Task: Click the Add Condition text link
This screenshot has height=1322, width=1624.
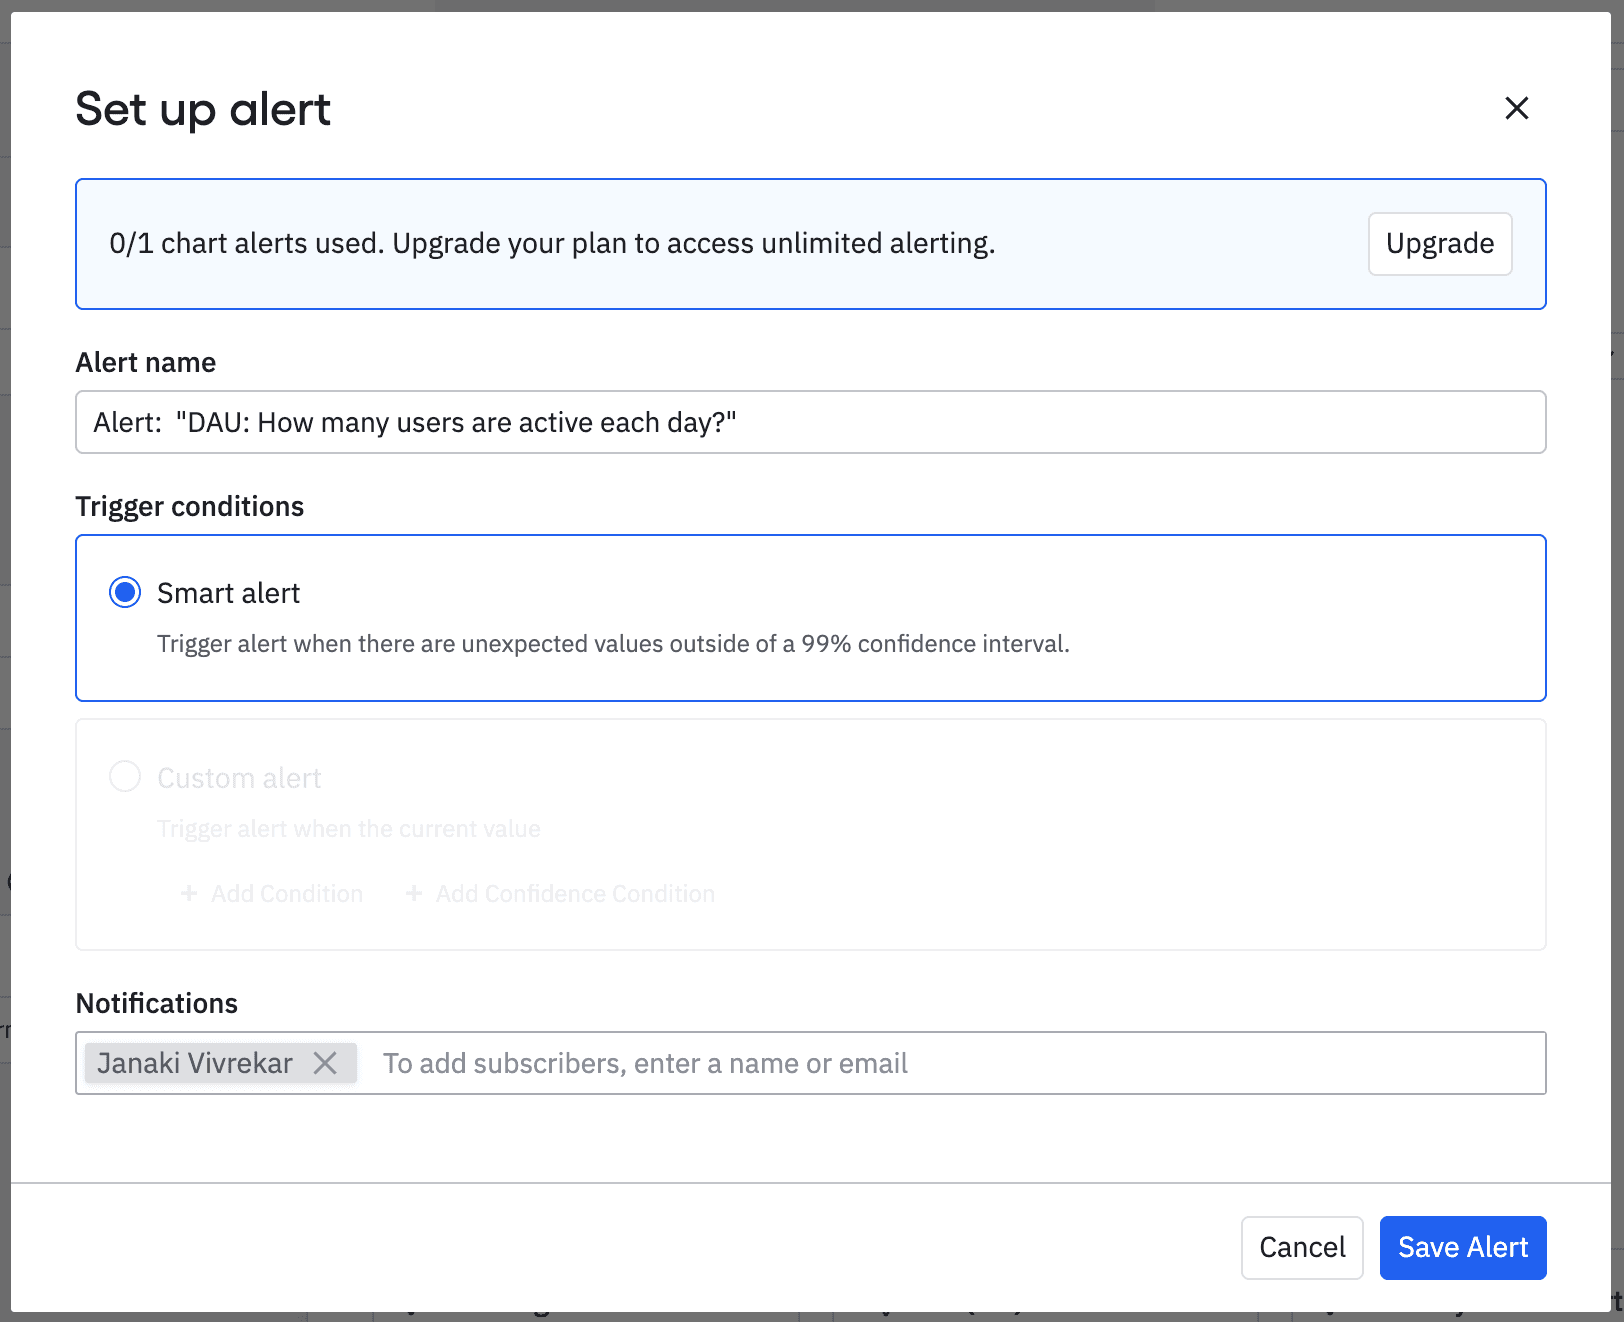Action: tap(286, 894)
